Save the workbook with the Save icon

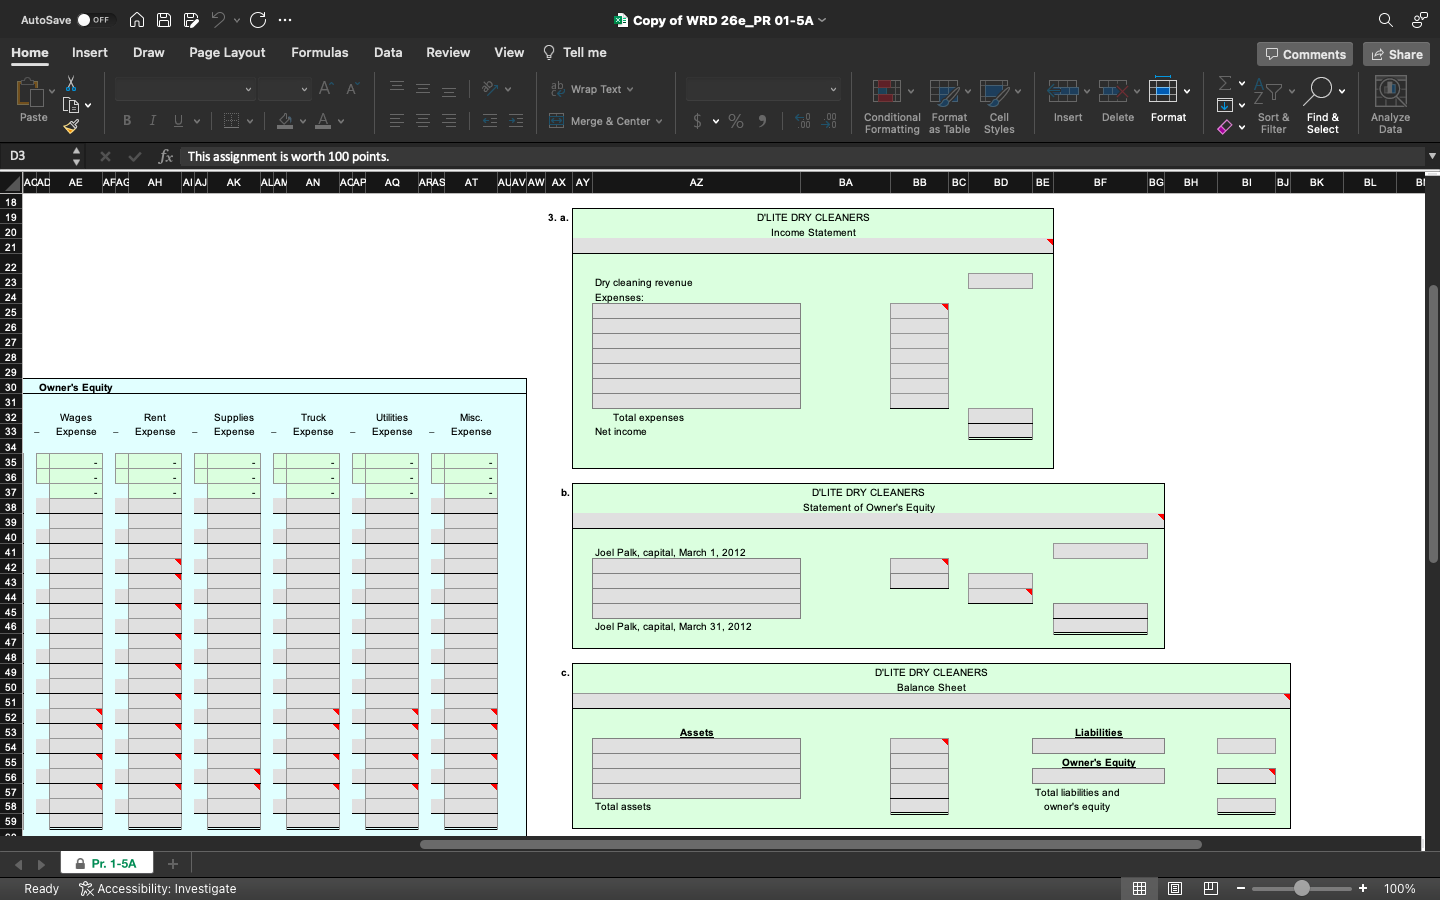pos(164,20)
